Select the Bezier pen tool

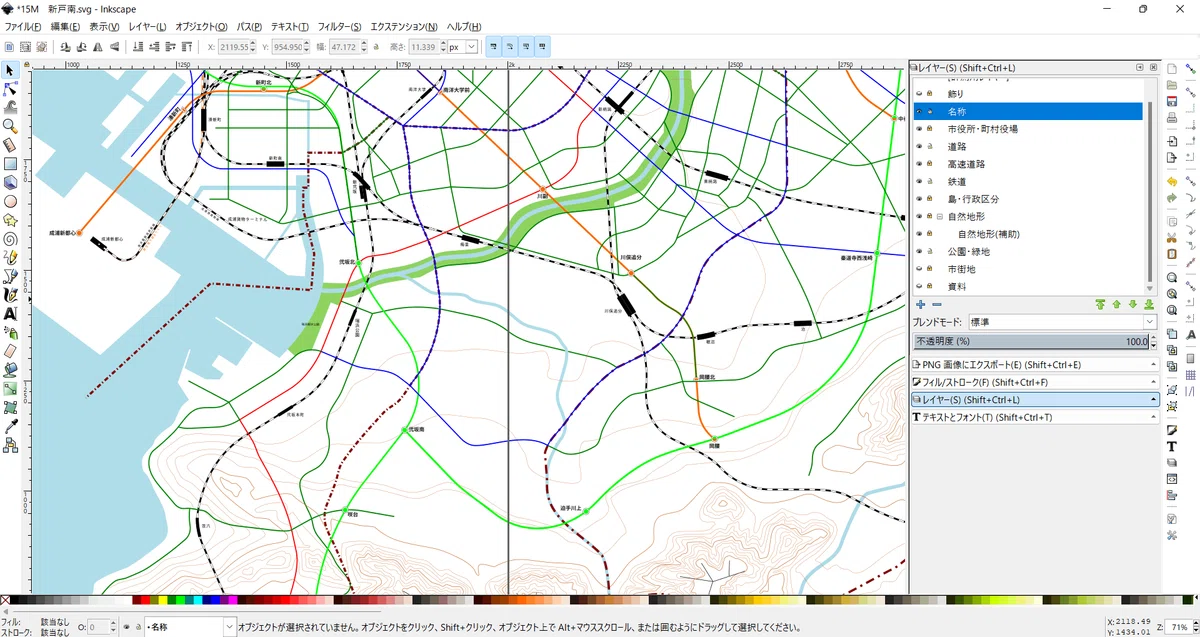tap(10, 276)
